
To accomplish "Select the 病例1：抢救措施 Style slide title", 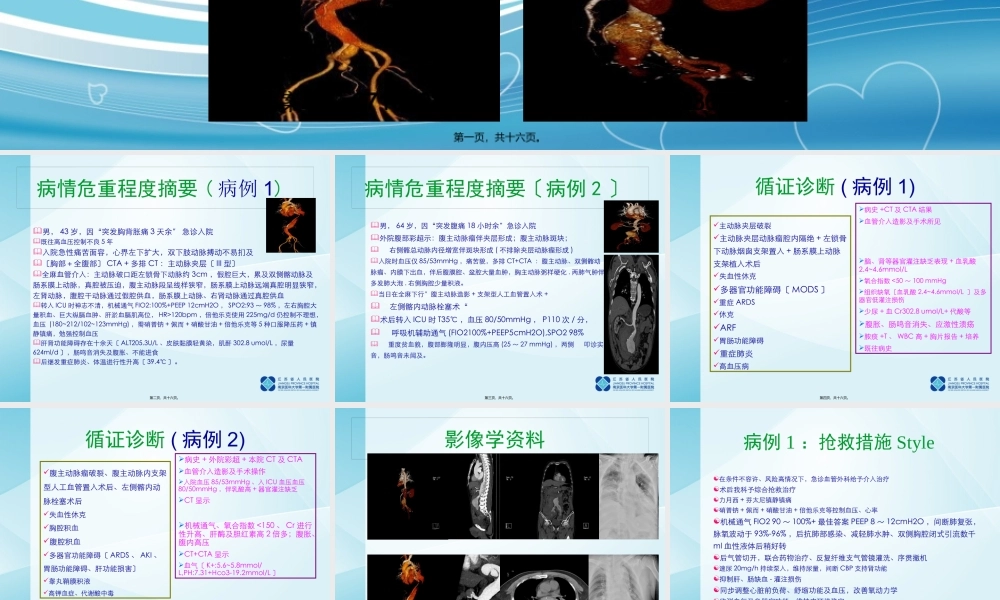I will pos(840,440).
